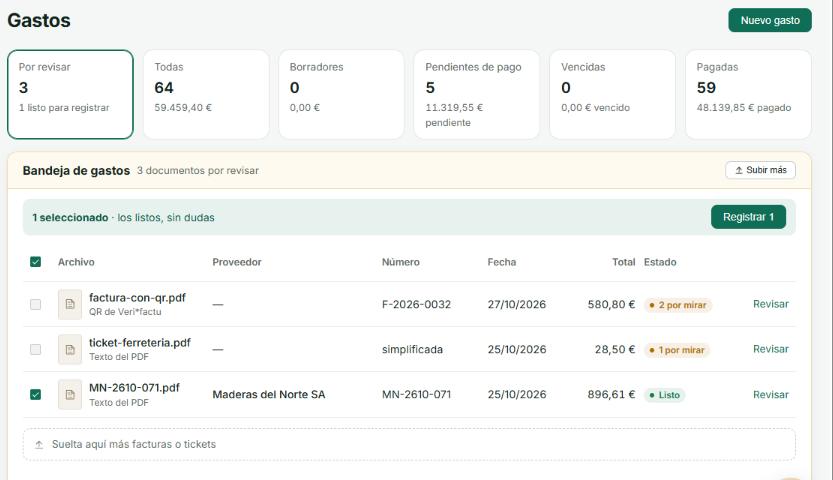Screen dimensions: 833x480
Task: Check the factura-con-qr.pdf row checkbox
Action: (36, 304)
